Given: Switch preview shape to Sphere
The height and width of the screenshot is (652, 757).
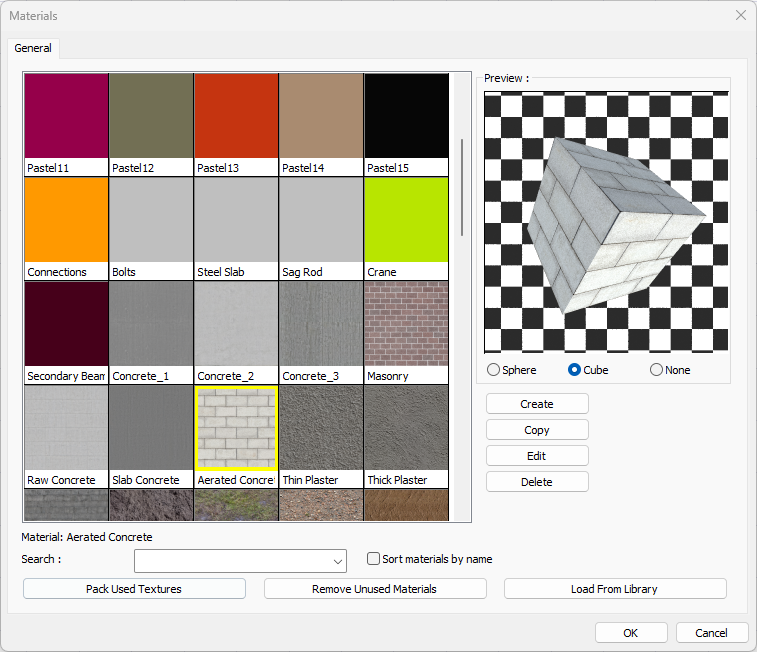Looking at the screenshot, I should [x=493, y=370].
